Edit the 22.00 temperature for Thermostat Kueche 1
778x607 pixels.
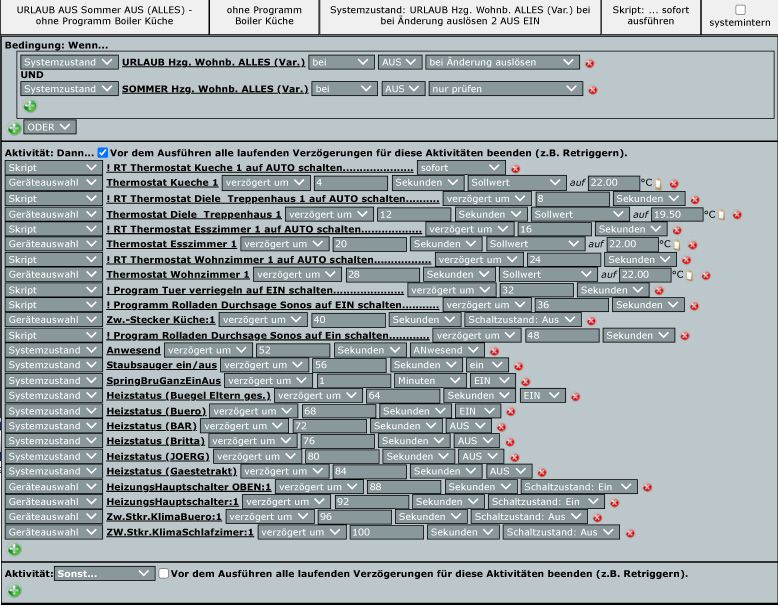pyautogui.click(x=614, y=183)
